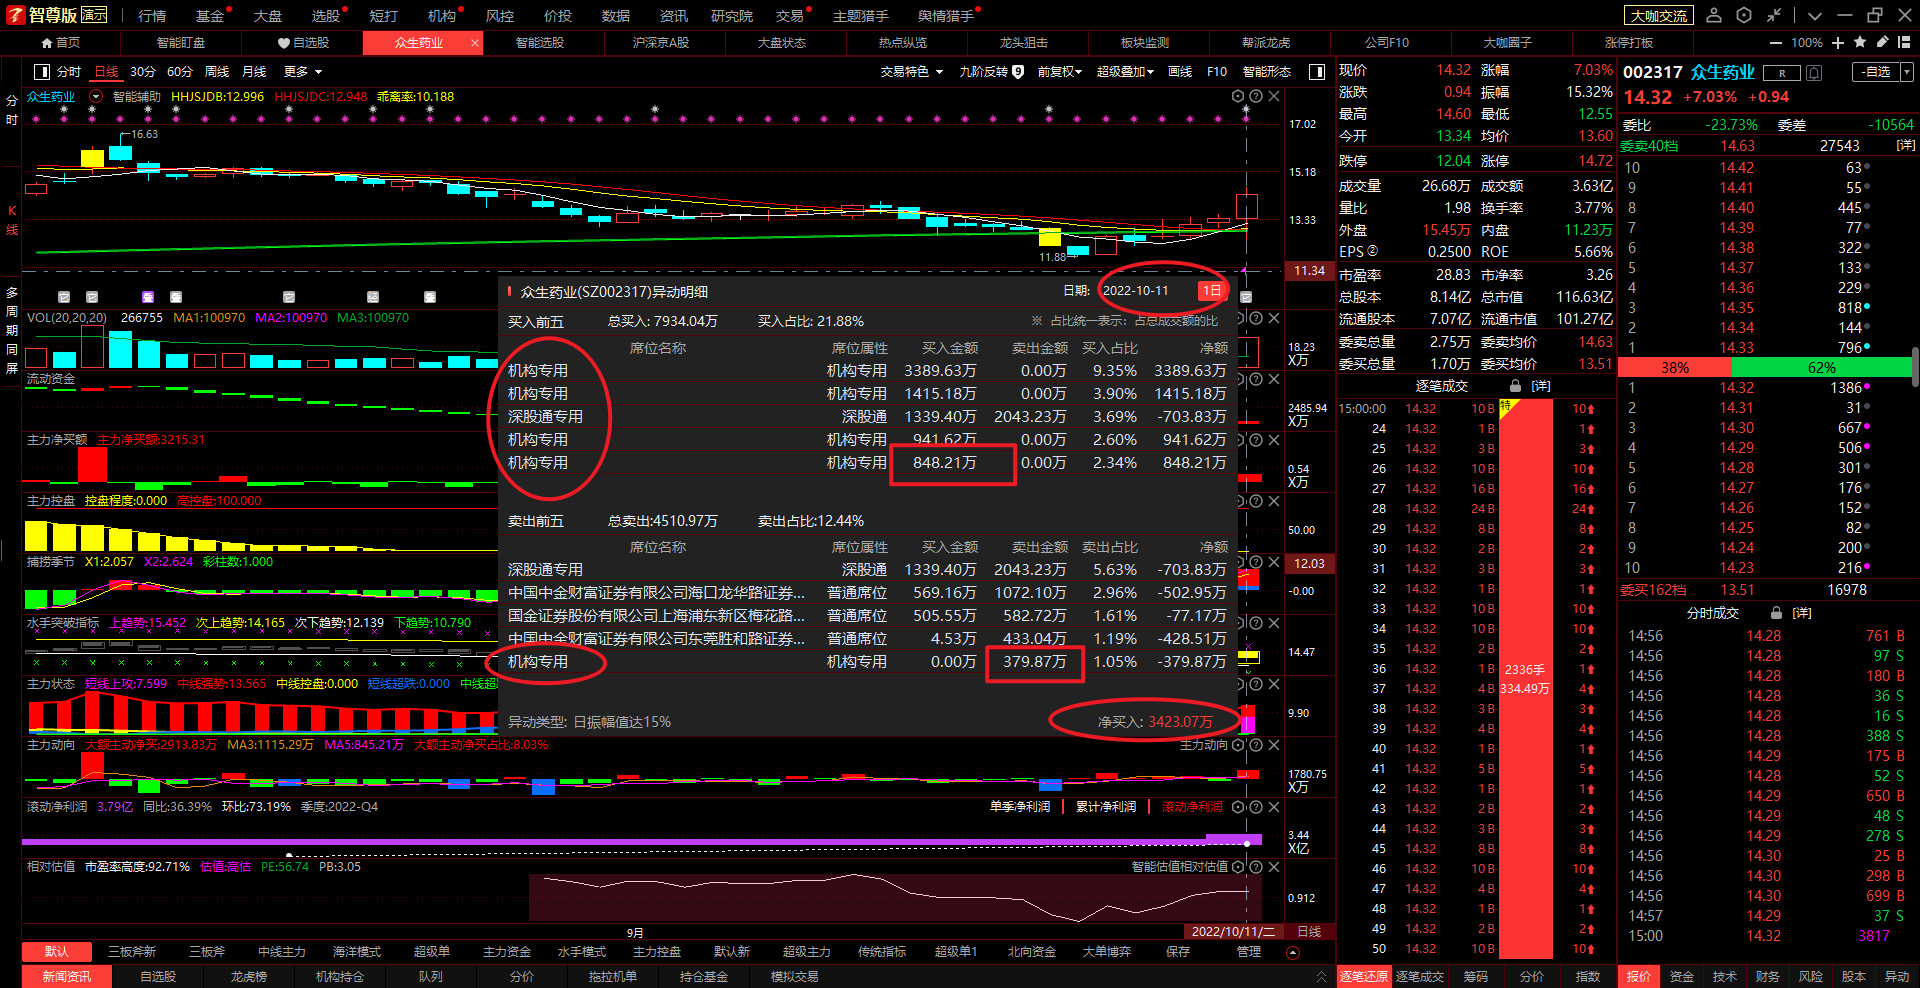Open the arrow dropdown beside -自选
1920x988 pixels.
point(1906,72)
